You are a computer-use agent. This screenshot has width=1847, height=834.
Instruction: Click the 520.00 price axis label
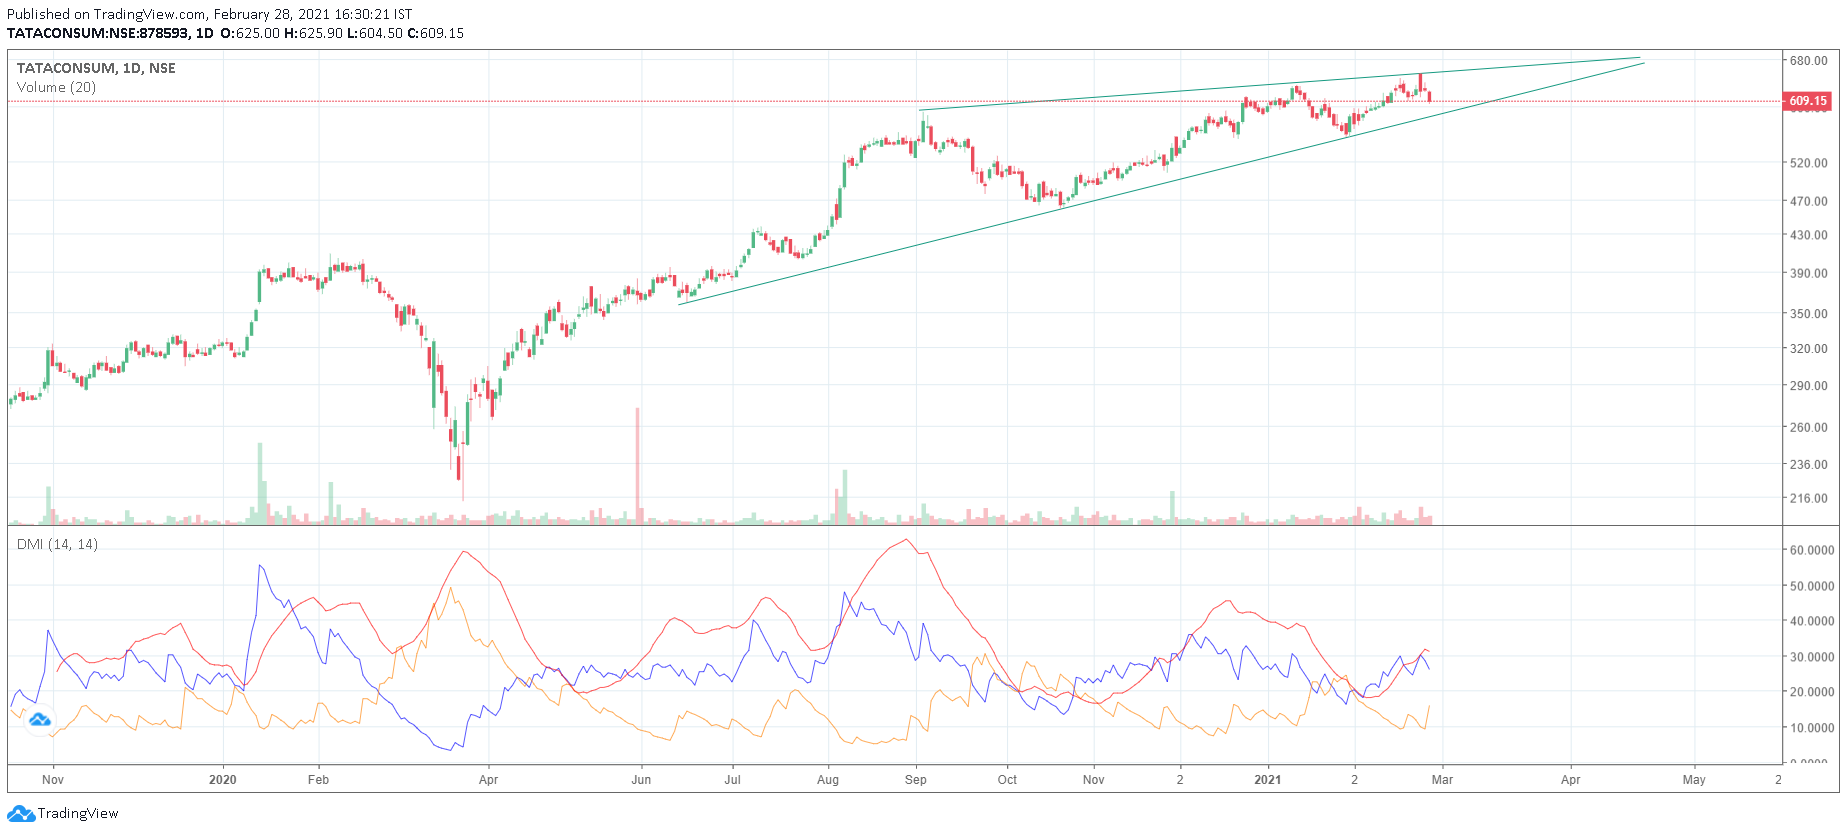(x=1808, y=163)
